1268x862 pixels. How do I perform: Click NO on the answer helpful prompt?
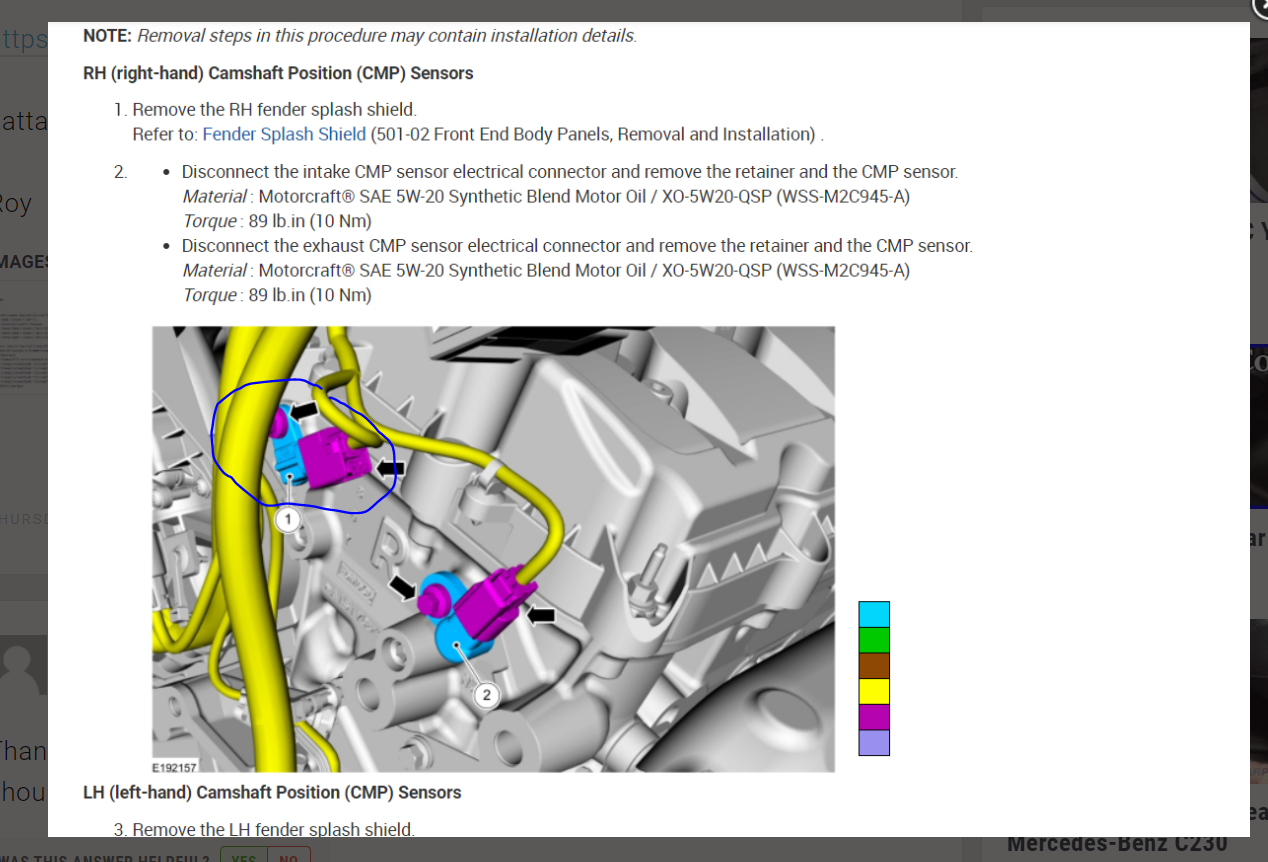point(288,858)
